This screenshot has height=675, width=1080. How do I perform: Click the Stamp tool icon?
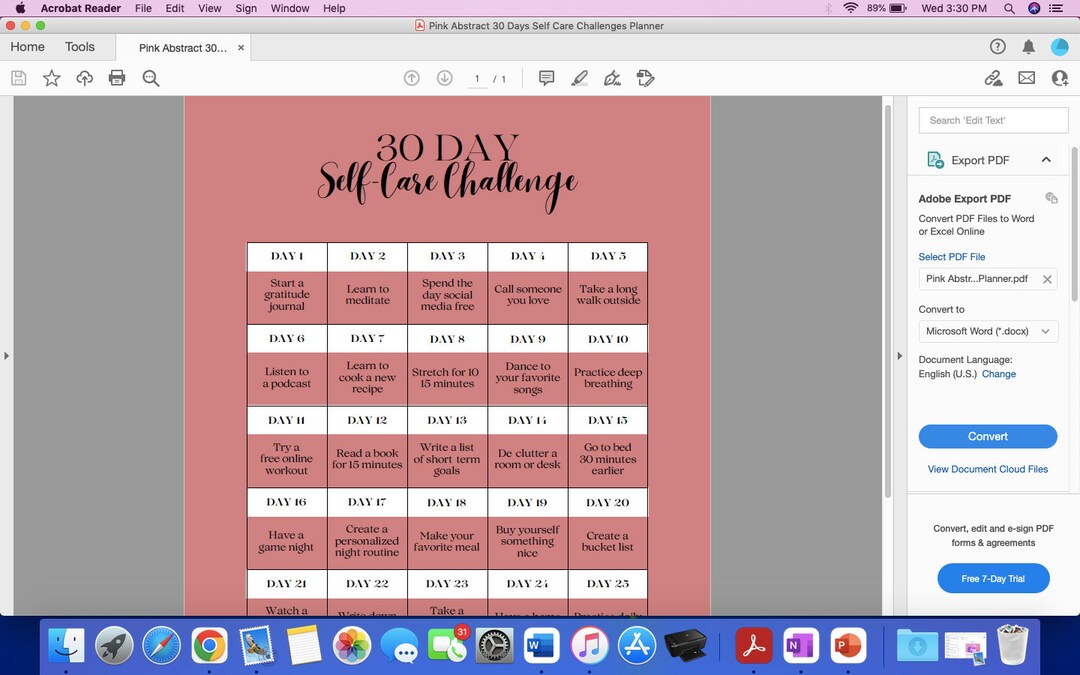tap(645, 78)
